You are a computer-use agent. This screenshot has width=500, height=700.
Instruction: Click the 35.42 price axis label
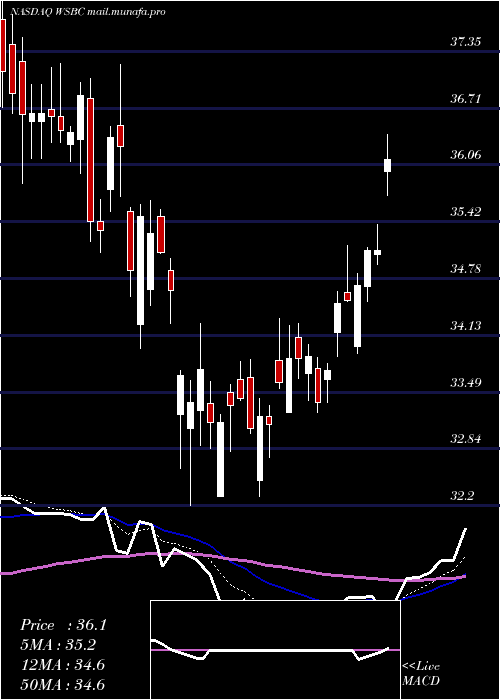point(465,212)
